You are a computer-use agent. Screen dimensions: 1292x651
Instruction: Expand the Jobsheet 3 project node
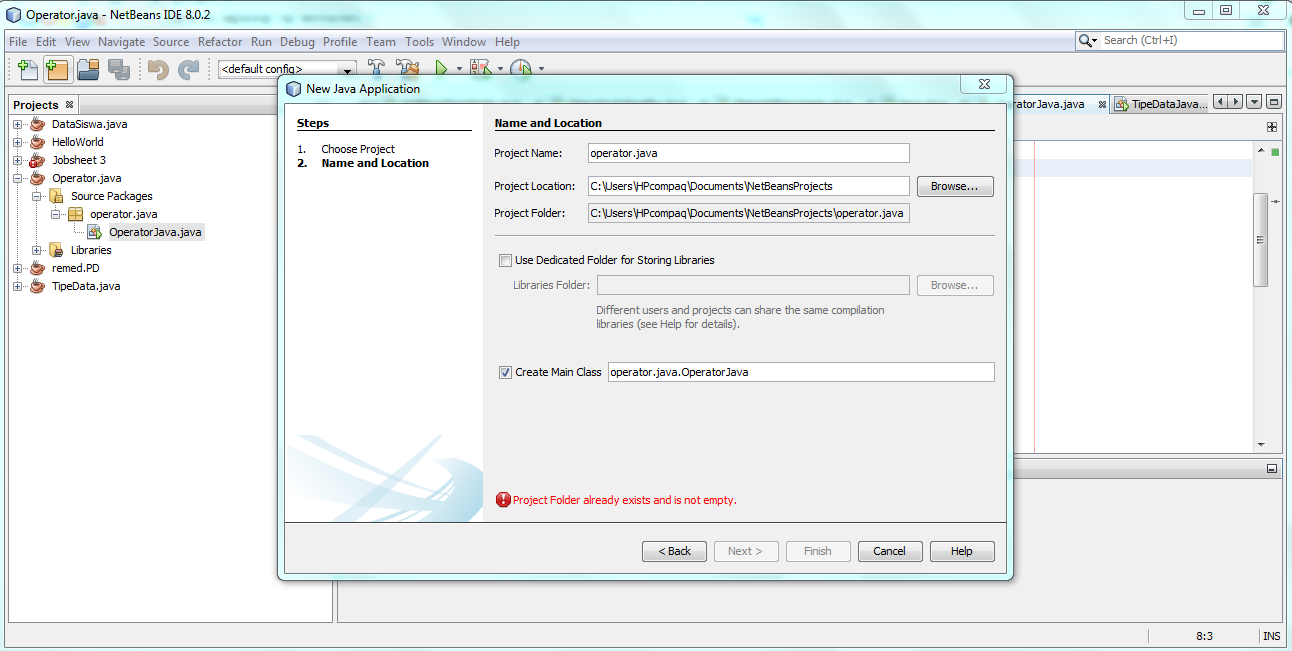pyautogui.click(x=17, y=160)
